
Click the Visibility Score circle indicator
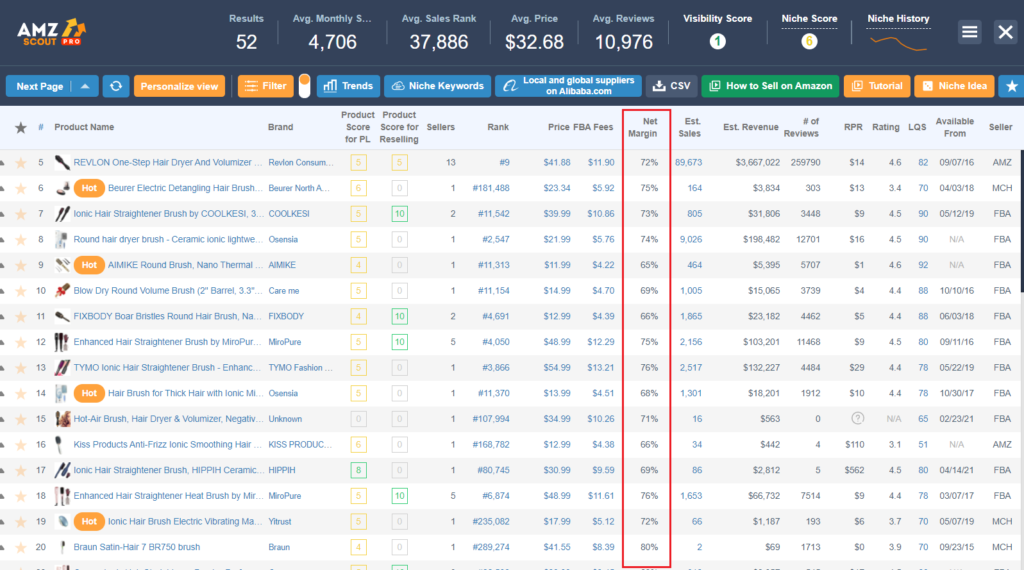click(x=717, y=41)
